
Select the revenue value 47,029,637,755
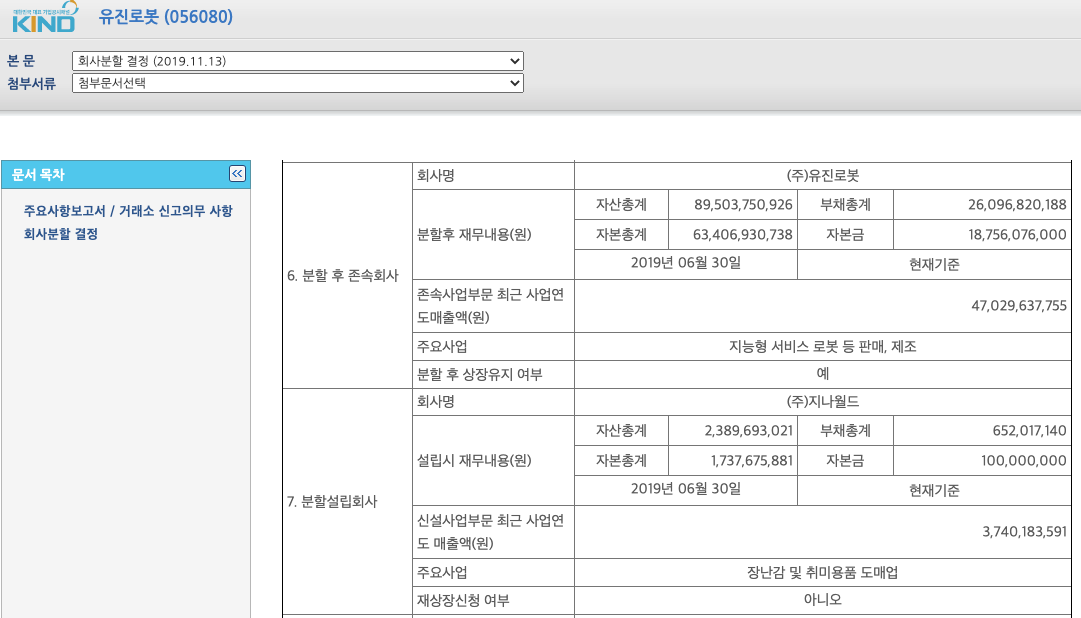[1019, 306]
